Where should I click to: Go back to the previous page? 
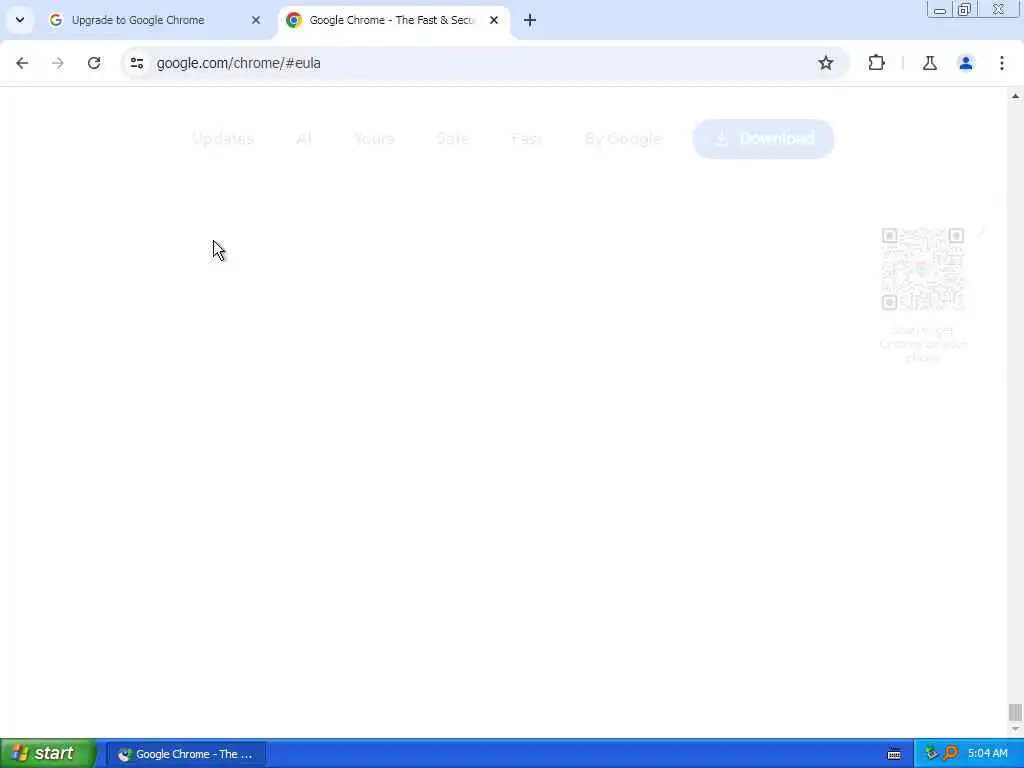click(x=22, y=63)
